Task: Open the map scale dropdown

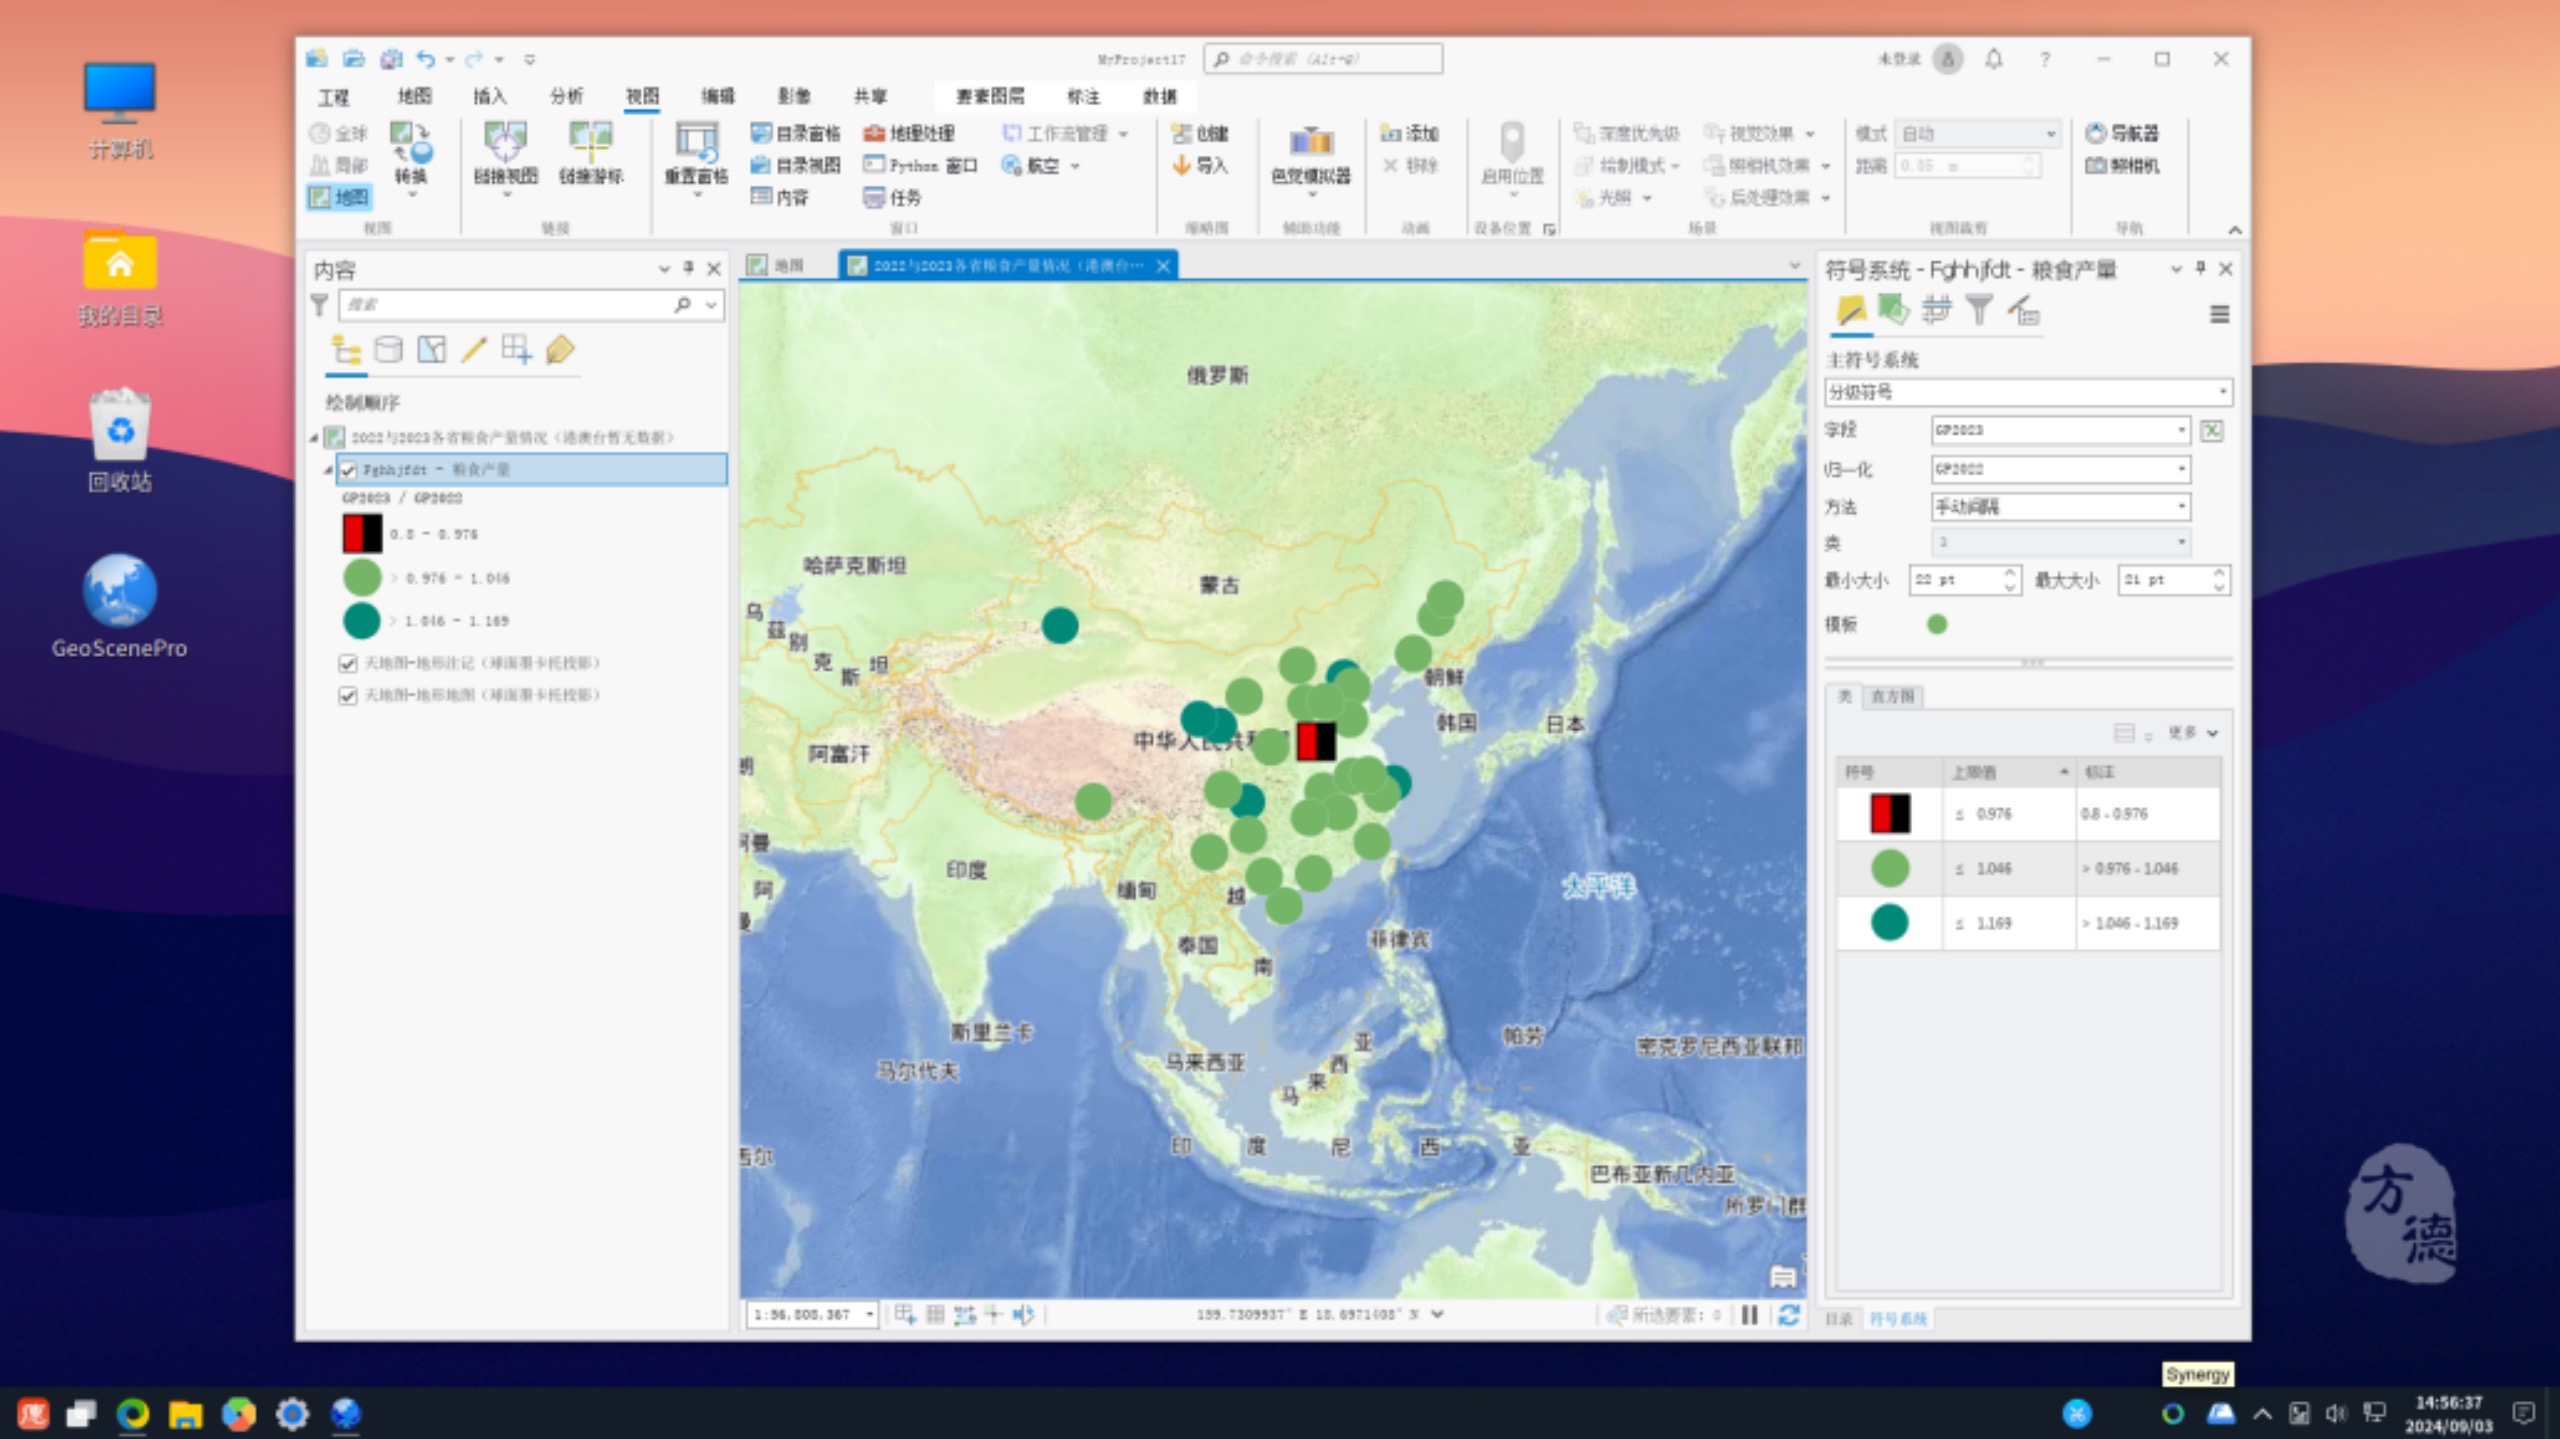Action: 869,1314
